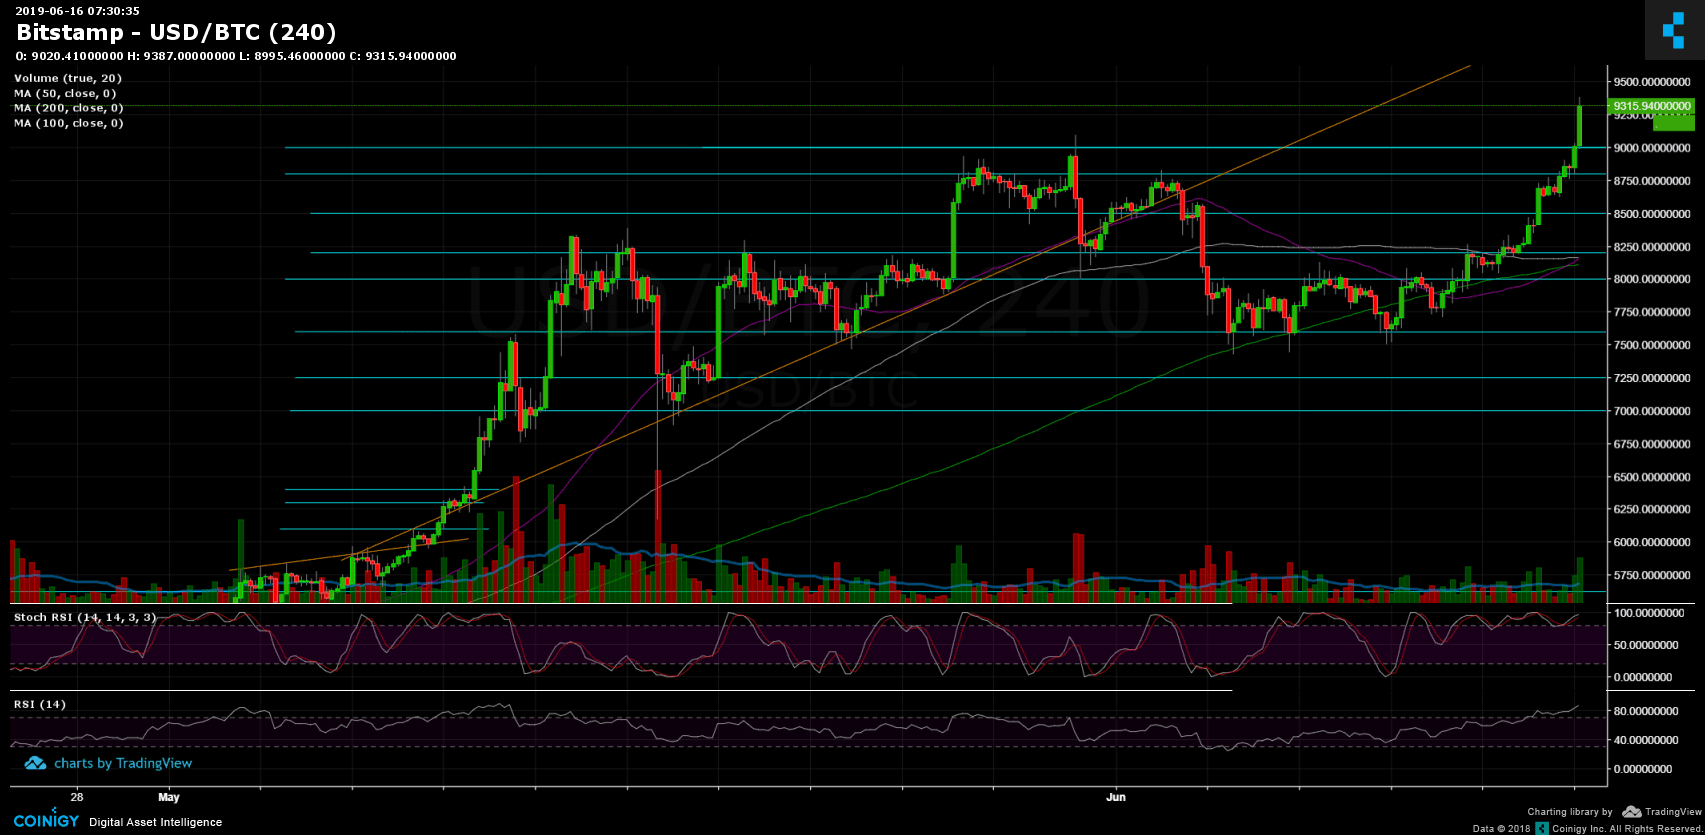The image size is (1705, 835).
Task: Click the 7750.00 price axis label
Action: tap(1650, 312)
